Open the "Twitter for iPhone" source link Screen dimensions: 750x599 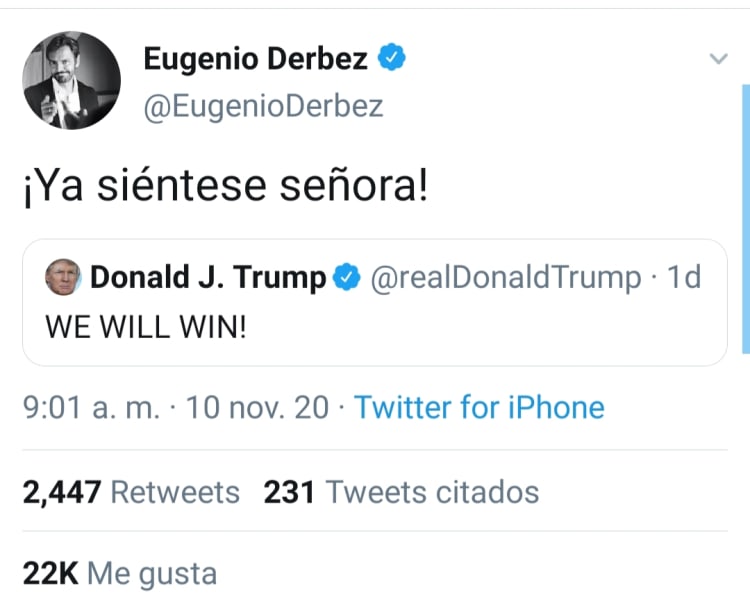[479, 407]
